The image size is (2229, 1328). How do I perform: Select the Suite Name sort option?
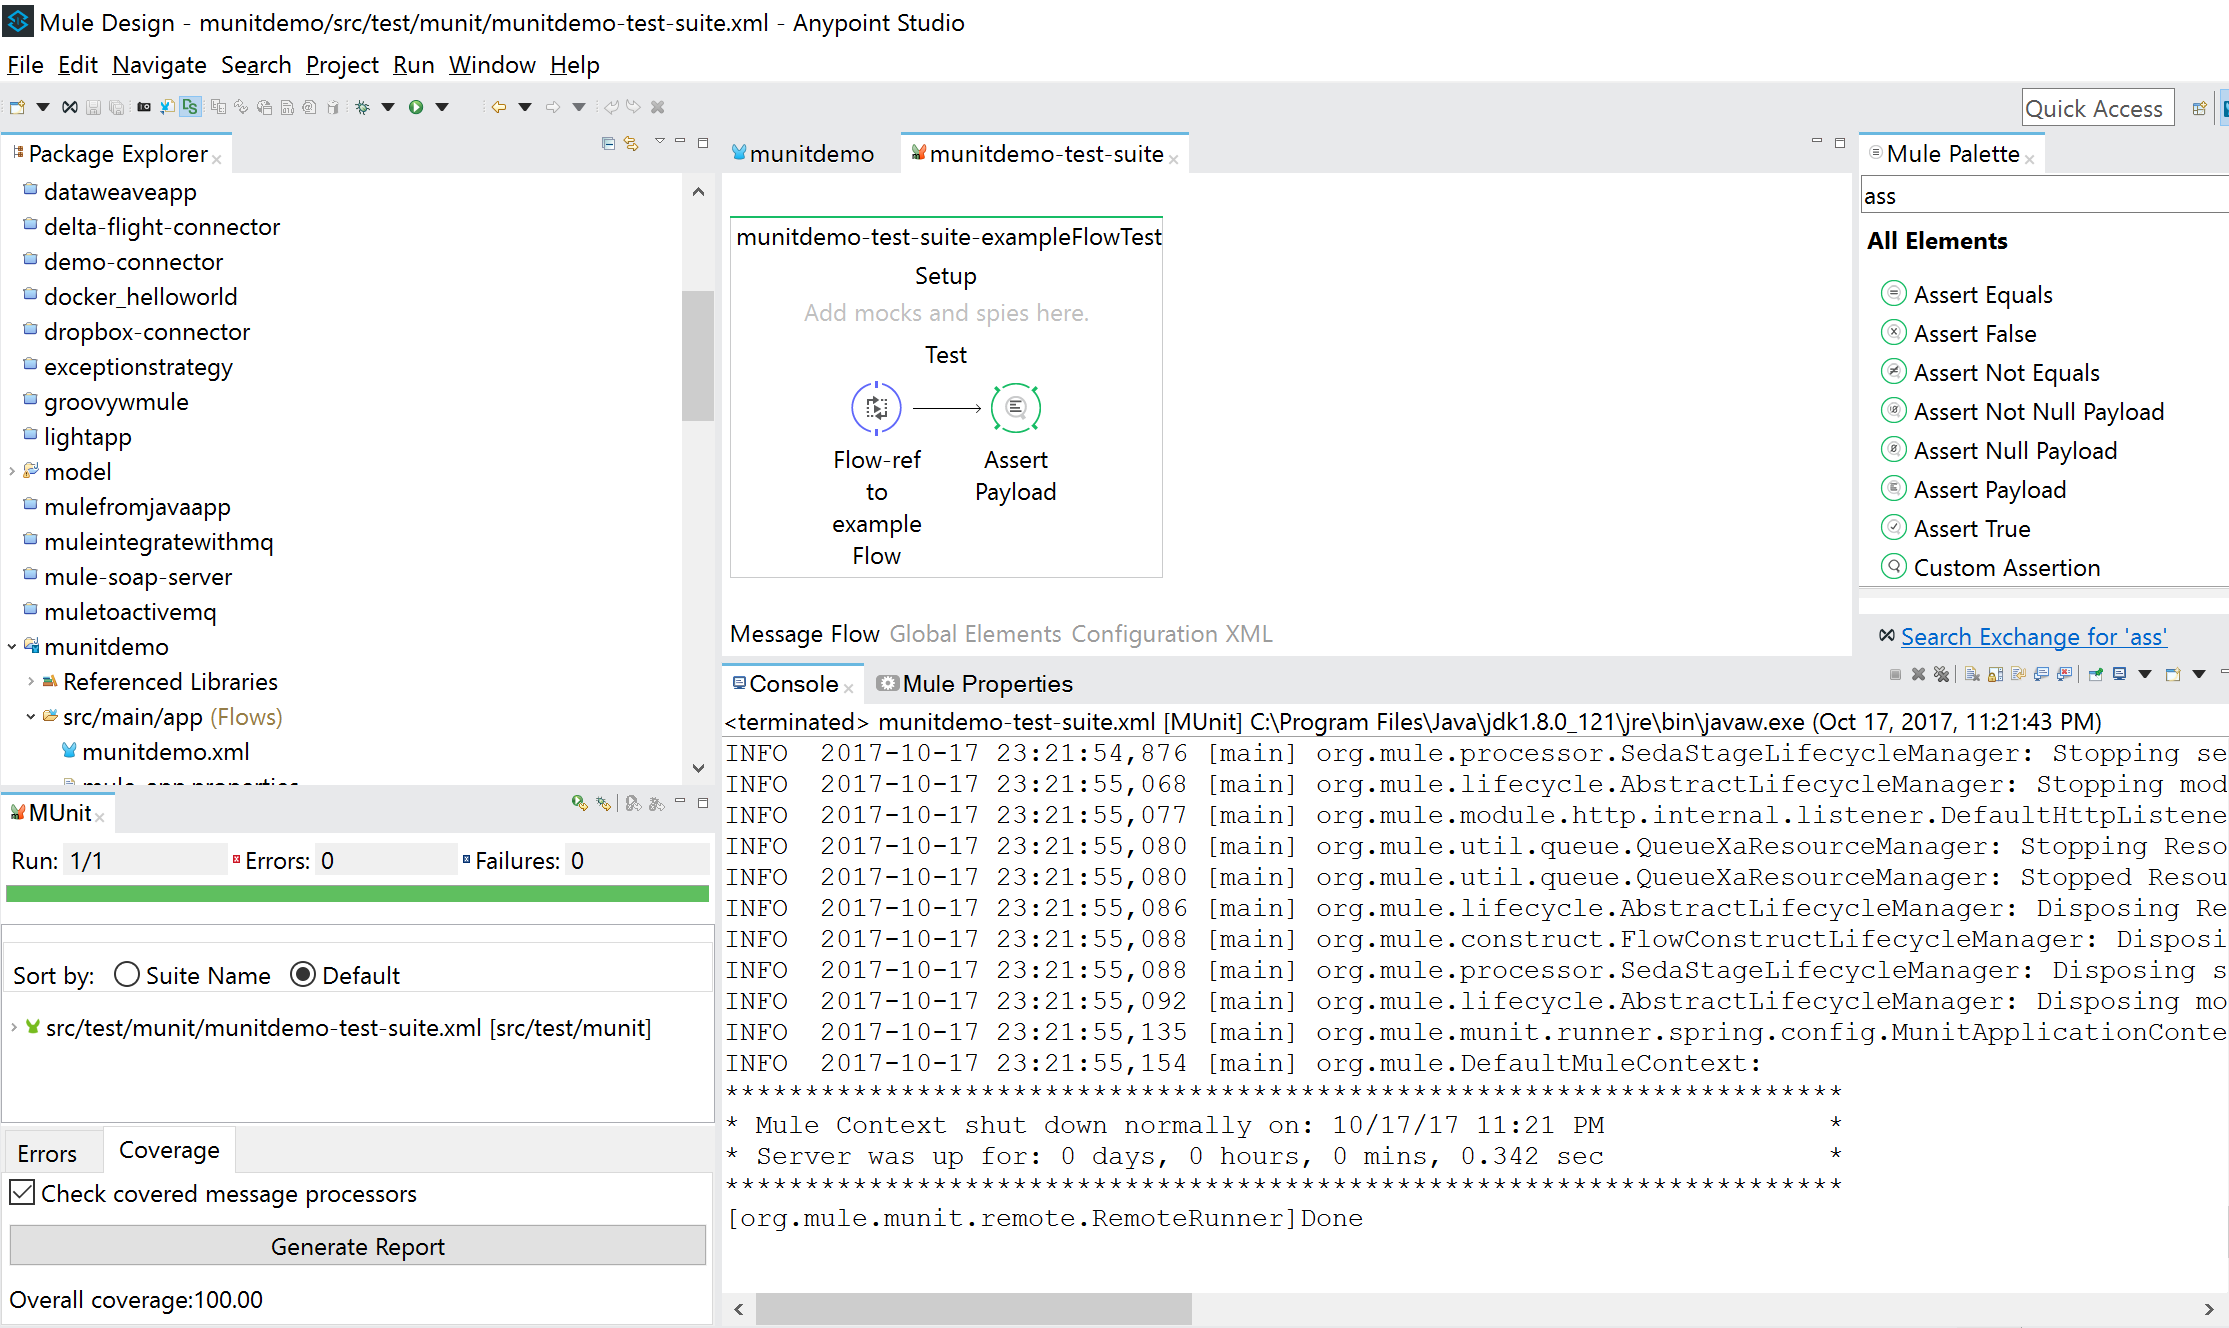coord(127,974)
